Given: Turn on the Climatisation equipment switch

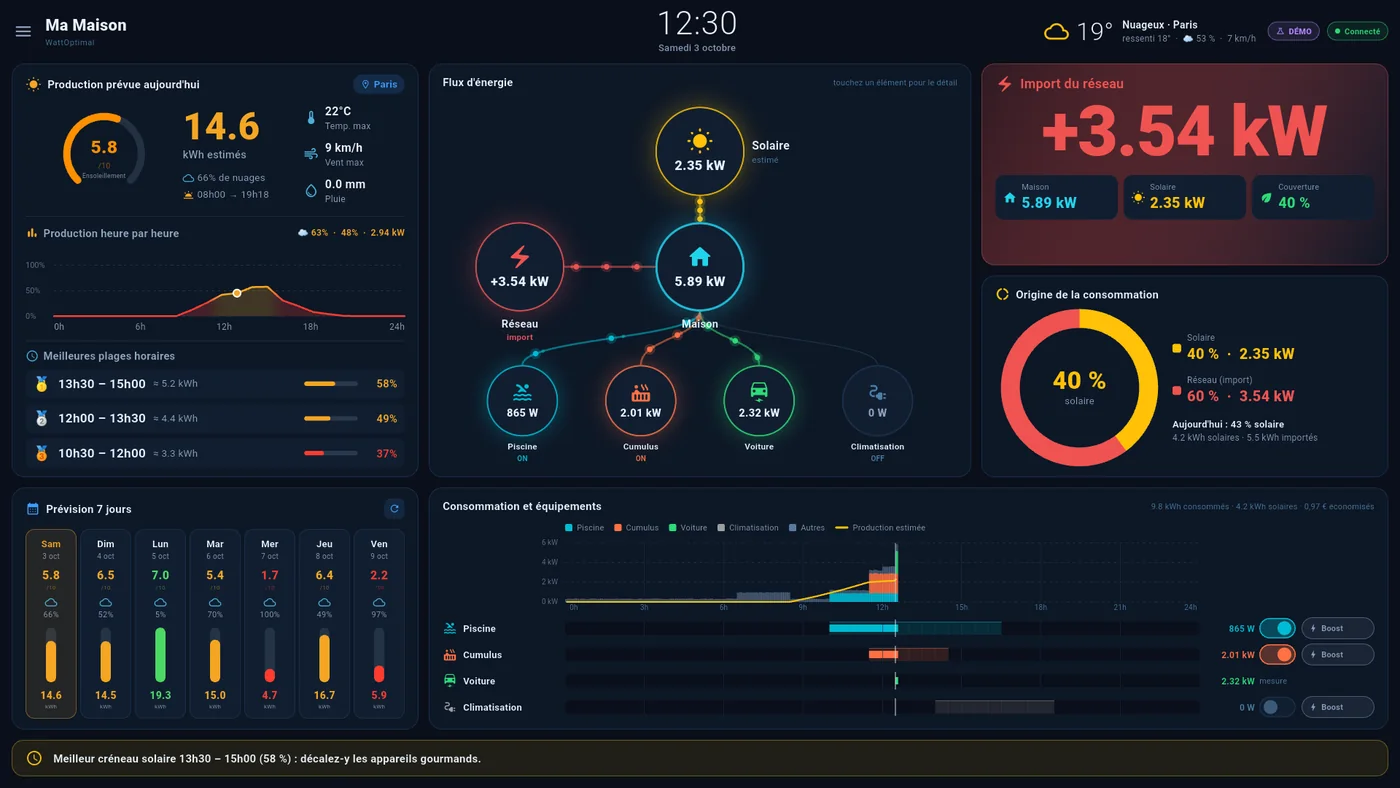Looking at the screenshot, I should click(x=1277, y=707).
